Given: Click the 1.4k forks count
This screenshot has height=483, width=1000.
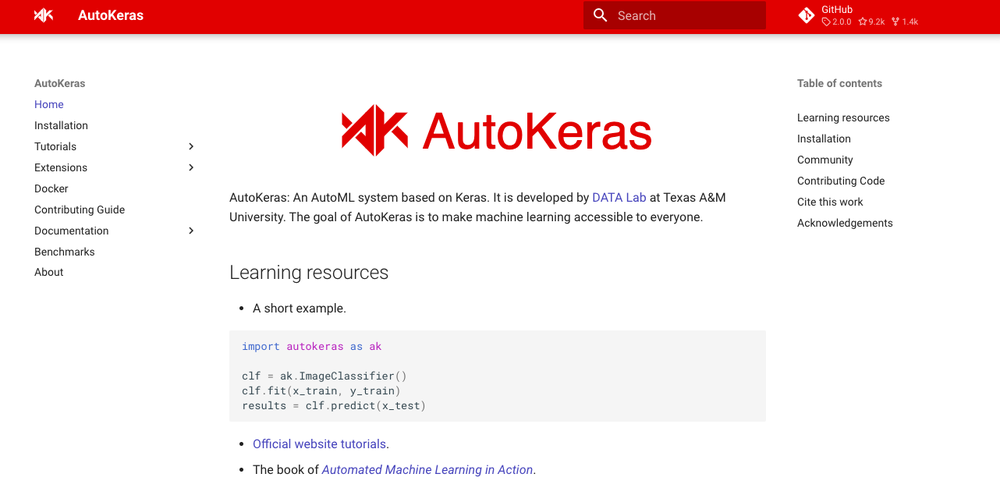Looking at the screenshot, I should coord(904,22).
